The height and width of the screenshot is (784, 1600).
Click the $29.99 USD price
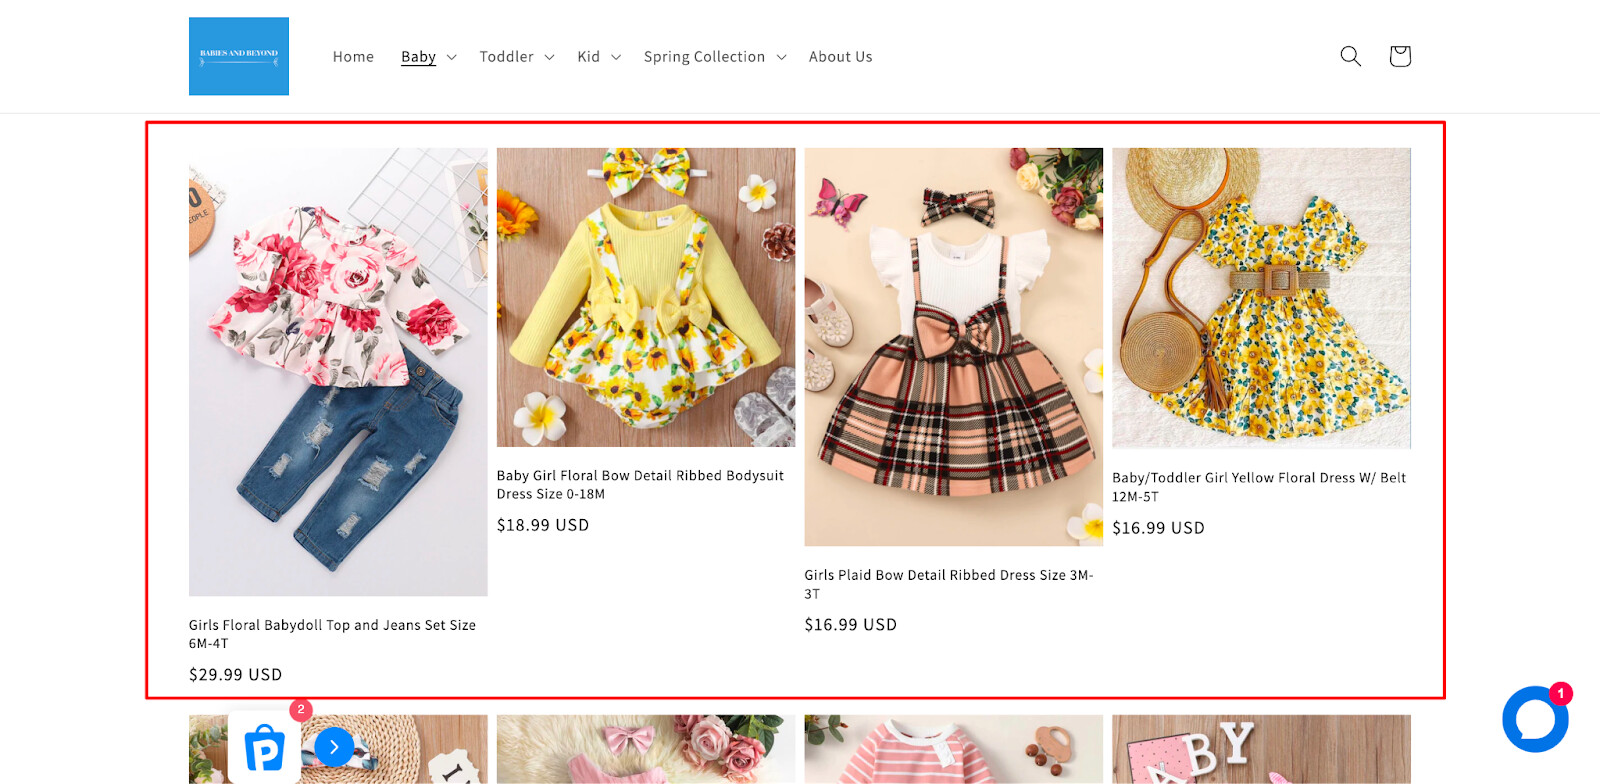coord(236,675)
